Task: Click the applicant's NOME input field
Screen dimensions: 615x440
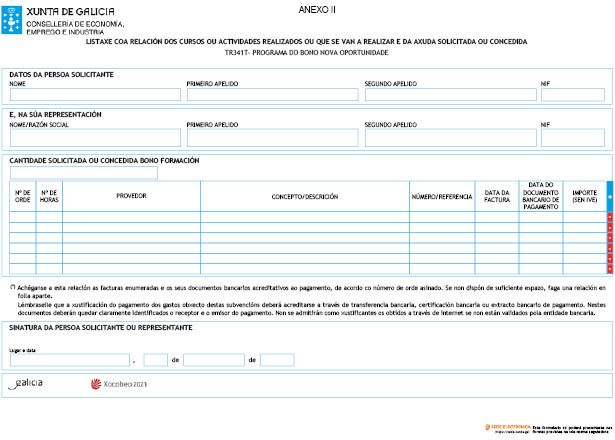Action: pyautogui.click(x=93, y=96)
